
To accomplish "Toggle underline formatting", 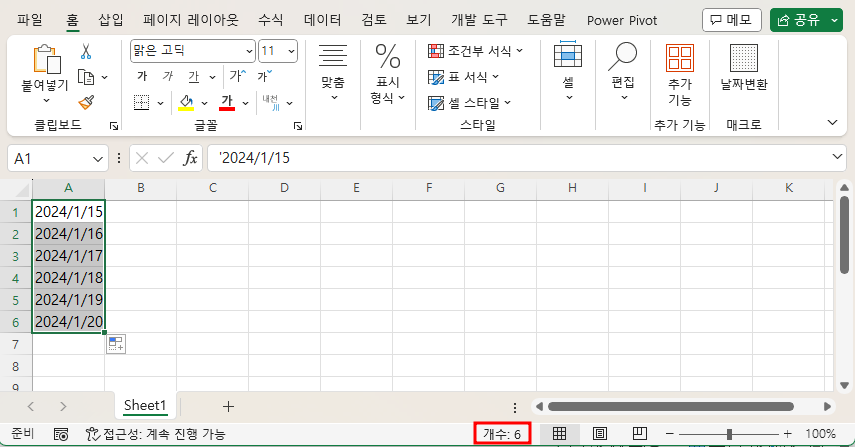I will 194,77.
